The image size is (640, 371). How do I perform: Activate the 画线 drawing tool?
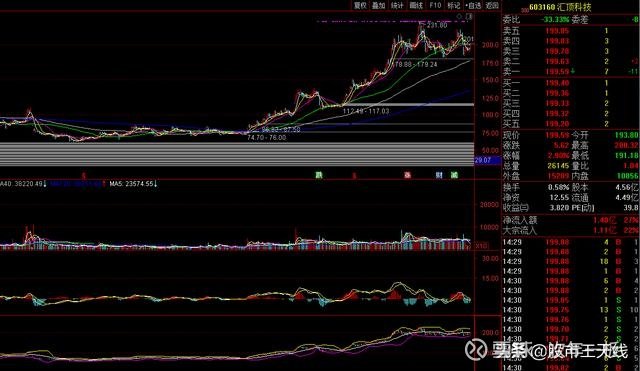(416, 5)
